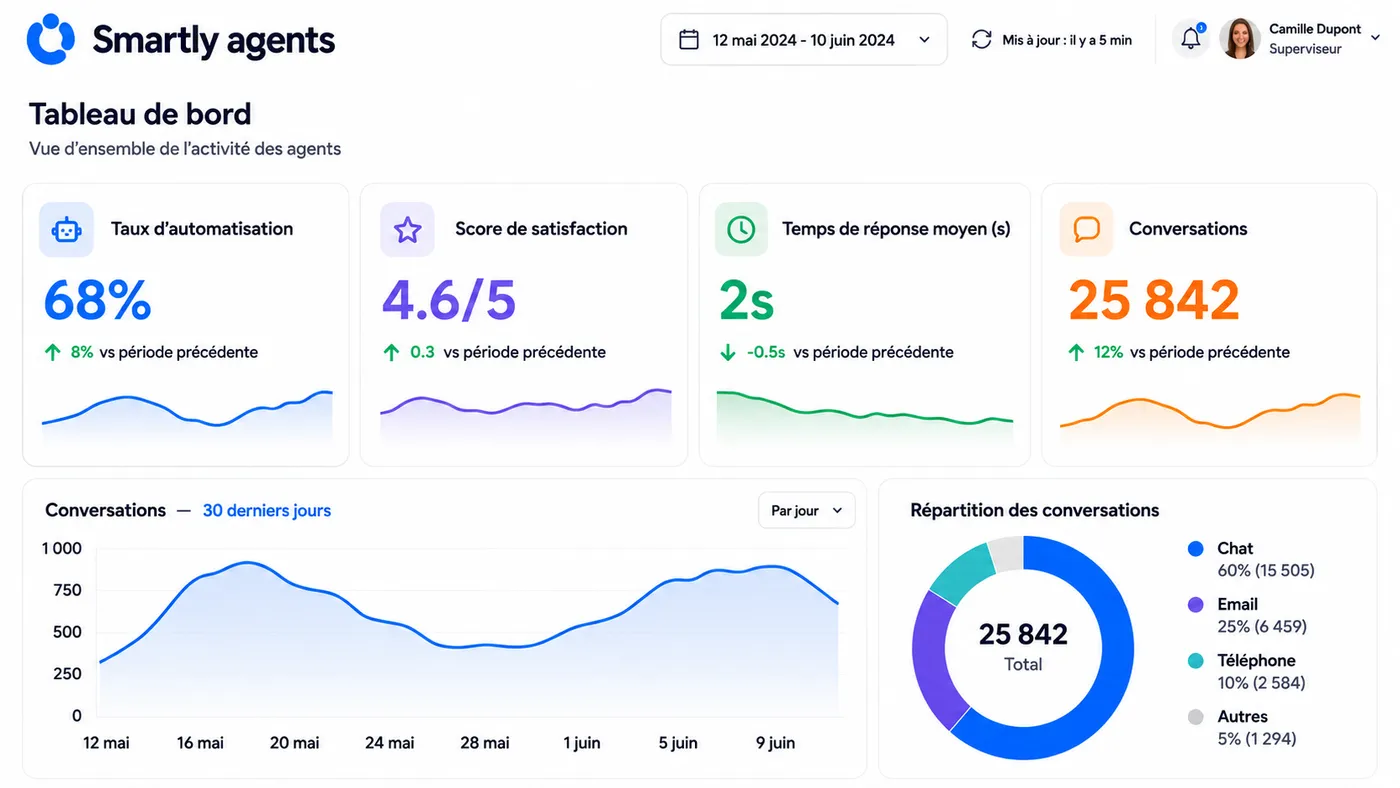1400x788 pixels.
Task: Open the Camille Dupont account menu chevron
Action: click(x=1376, y=38)
